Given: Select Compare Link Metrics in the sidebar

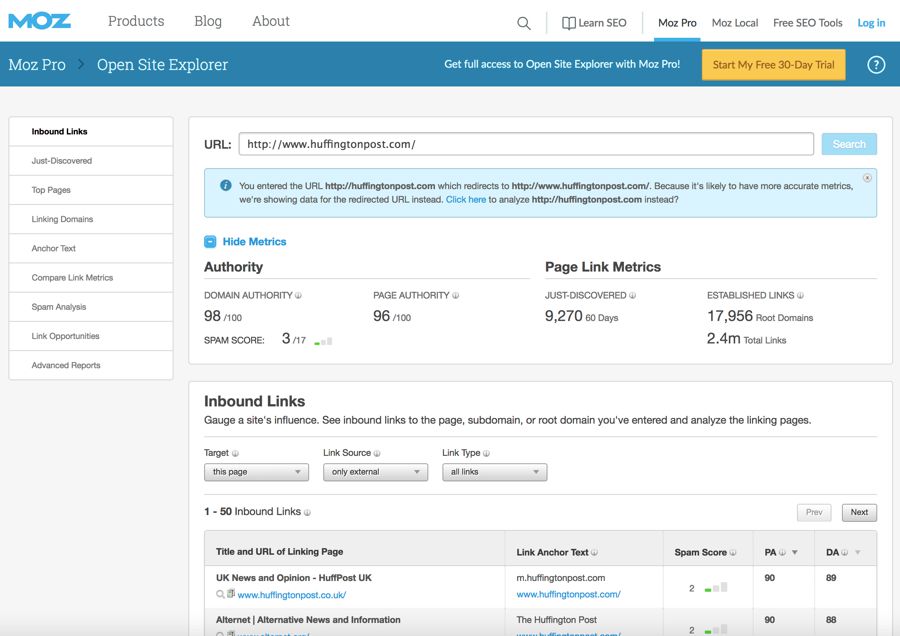Looking at the screenshot, I should 91,278.
